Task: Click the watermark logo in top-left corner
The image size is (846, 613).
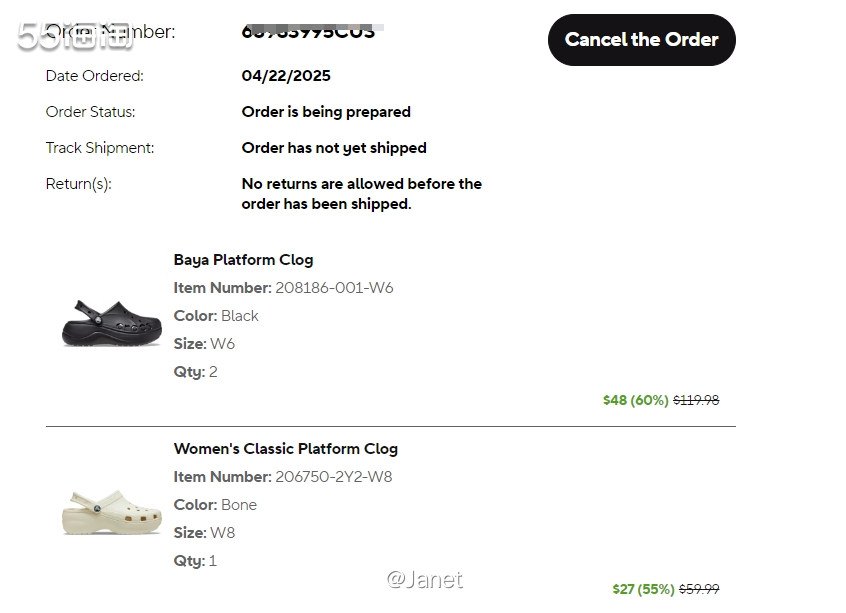Action: [75, 37]
